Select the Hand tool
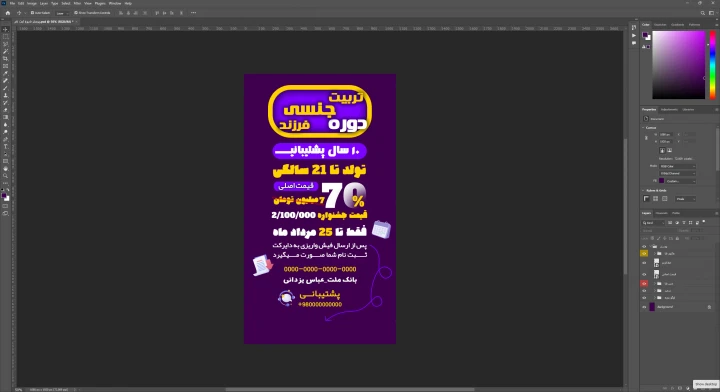Viewport: 720px width, 392px height. coord(6,168)
